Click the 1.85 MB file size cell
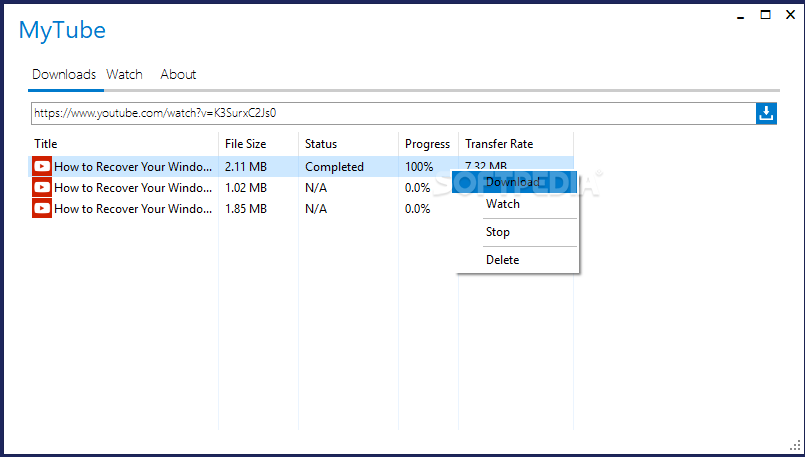Viewport: 805px width, 457px height. tap(245, 209)
